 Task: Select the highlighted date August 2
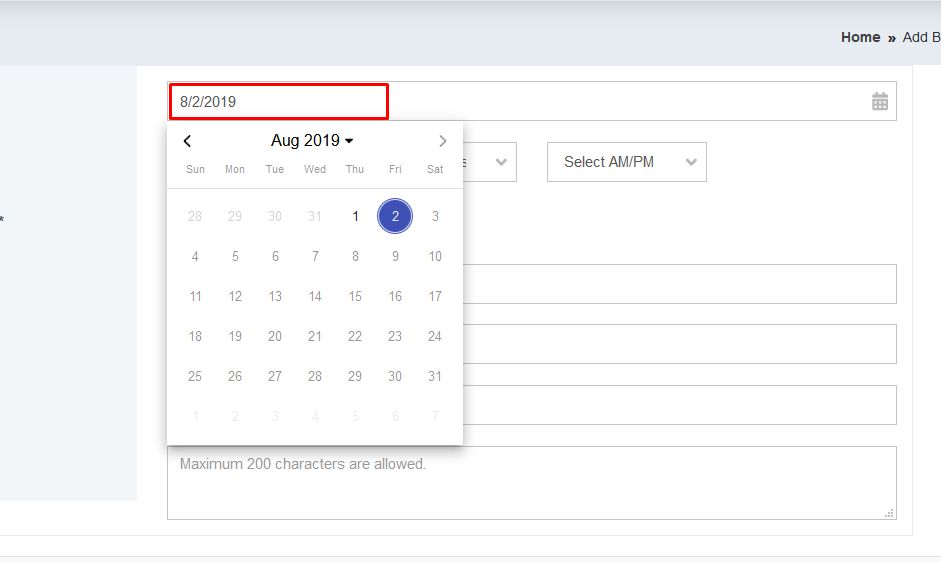pyautogui.click(x=395, y=216)
